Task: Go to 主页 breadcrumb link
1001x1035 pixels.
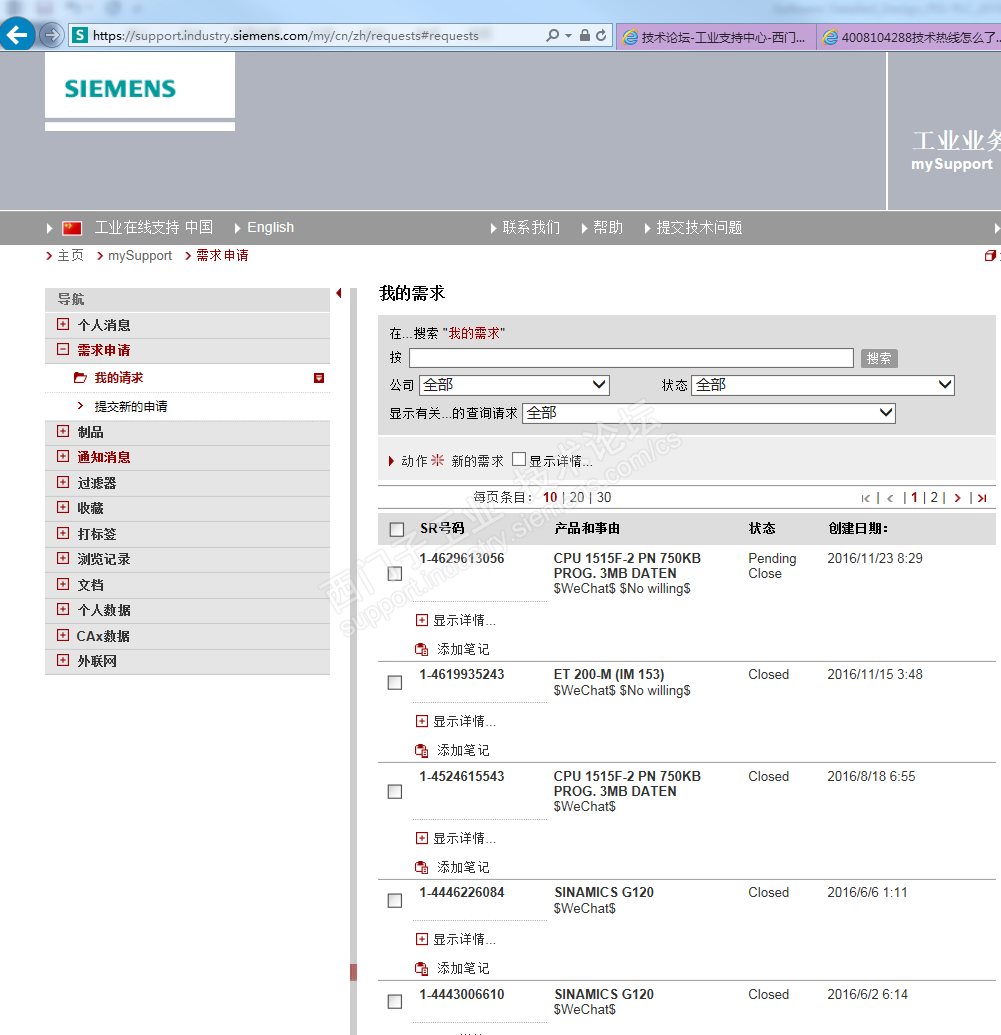Action: pyautogui.click(x=70, y=255)
